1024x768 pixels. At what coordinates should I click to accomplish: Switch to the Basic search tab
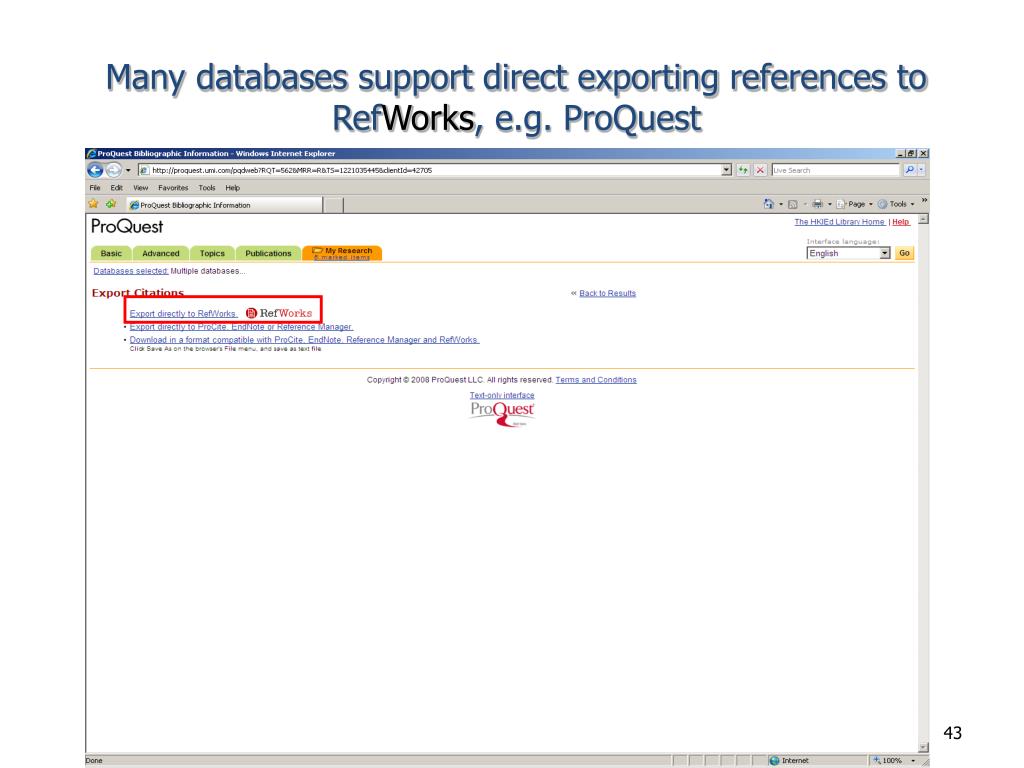pos(111,253)
